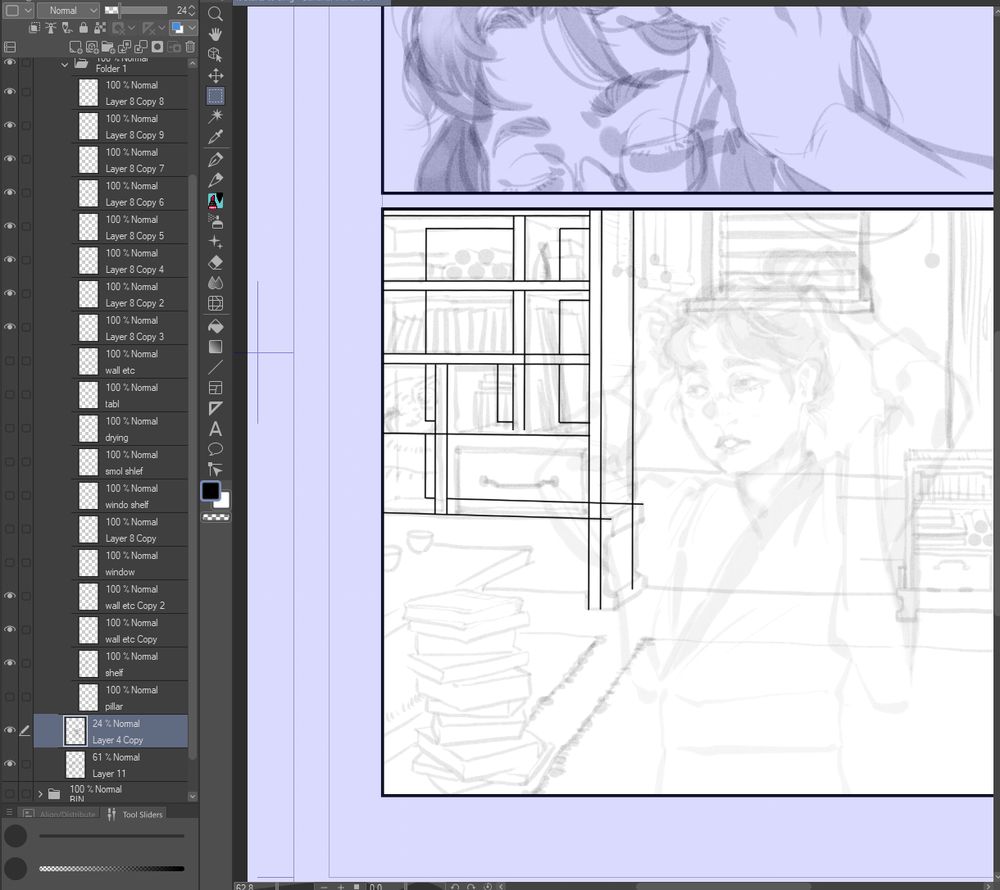This screenshot has height=890, width=1000.
Task: Click the New vector layer icon
Action: (92, 47)
